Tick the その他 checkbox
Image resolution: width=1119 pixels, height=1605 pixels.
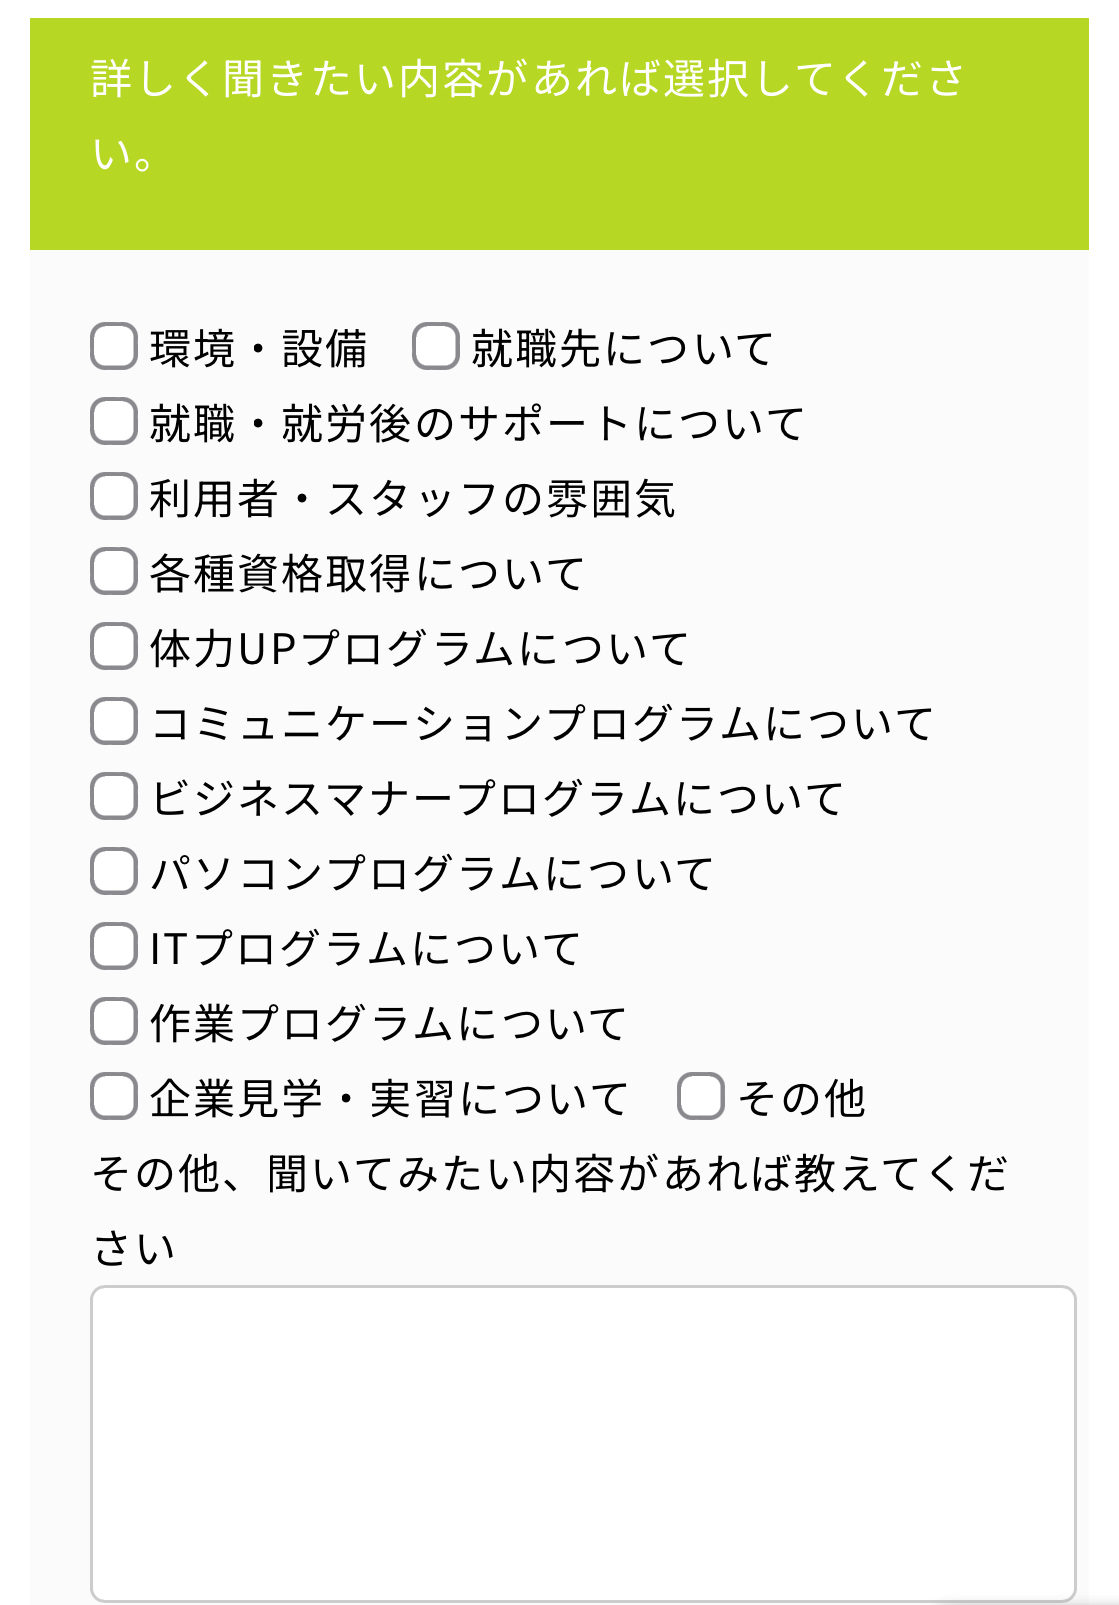pyautogui.click(x=701, y=1097)
